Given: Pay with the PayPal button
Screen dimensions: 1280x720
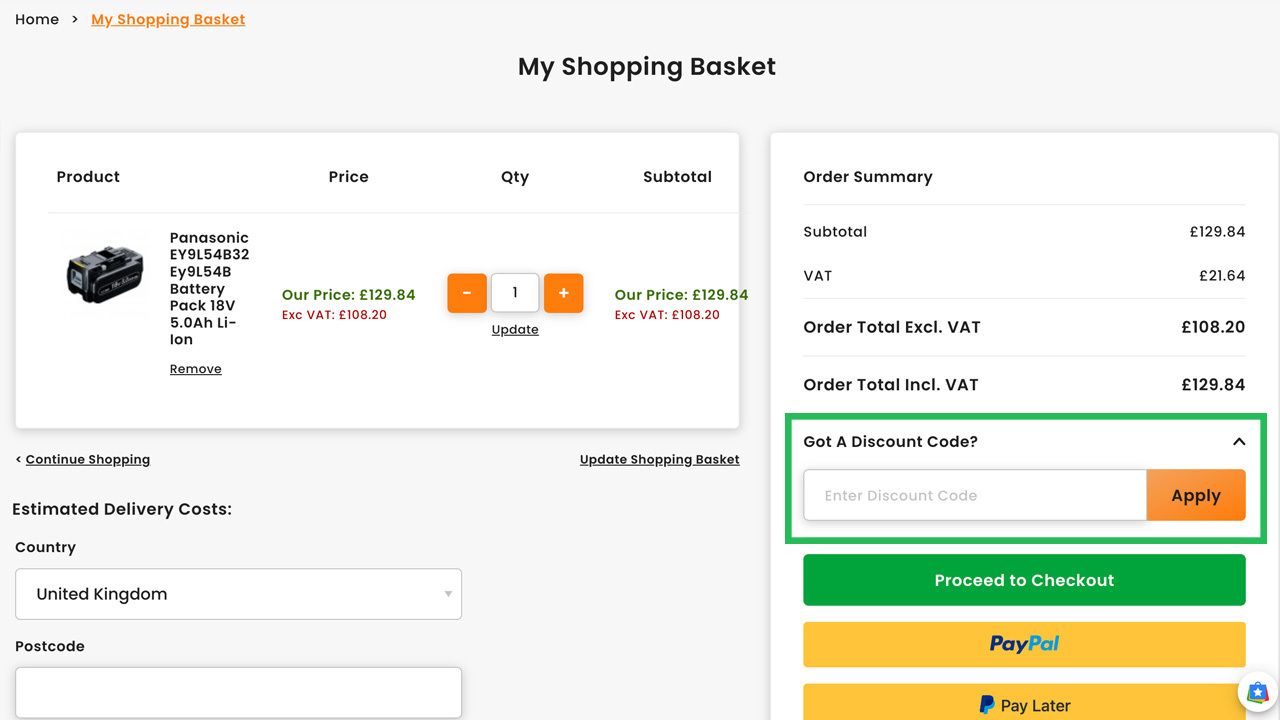Looking at the screenshot, I should [1024, 644].
